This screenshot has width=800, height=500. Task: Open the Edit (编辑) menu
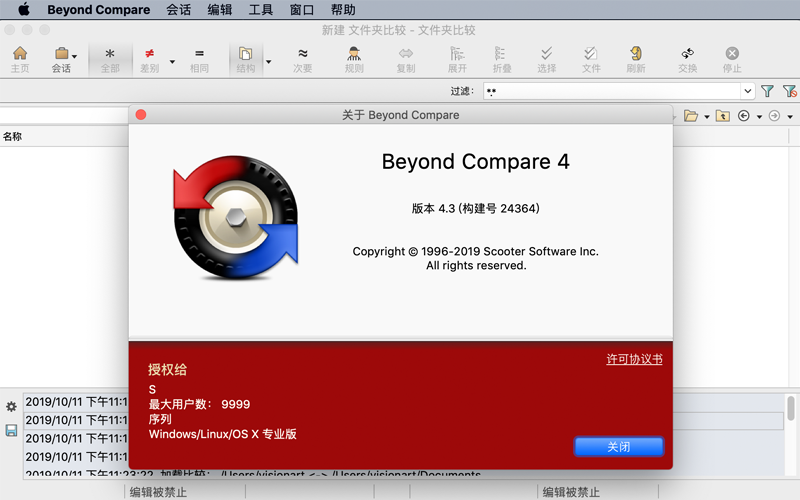pos(220,10)
